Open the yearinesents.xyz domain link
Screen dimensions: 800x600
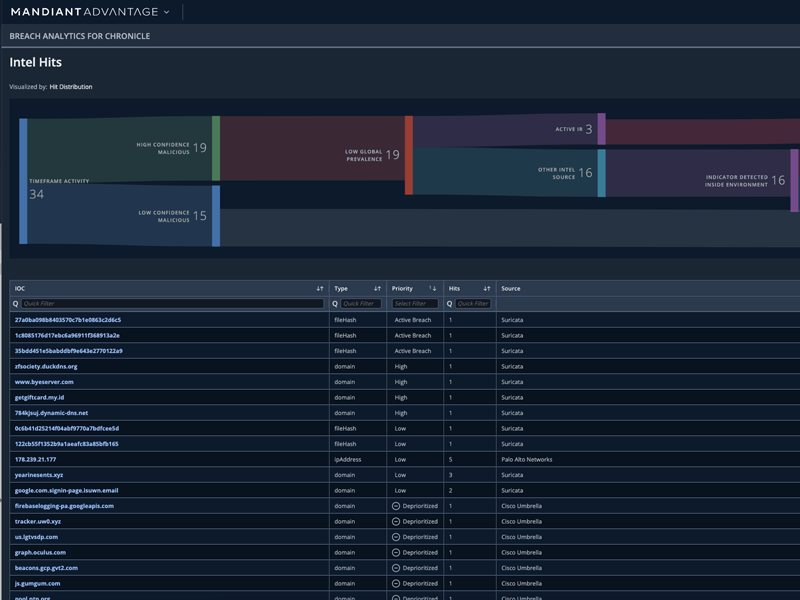[x=39, y=475]
